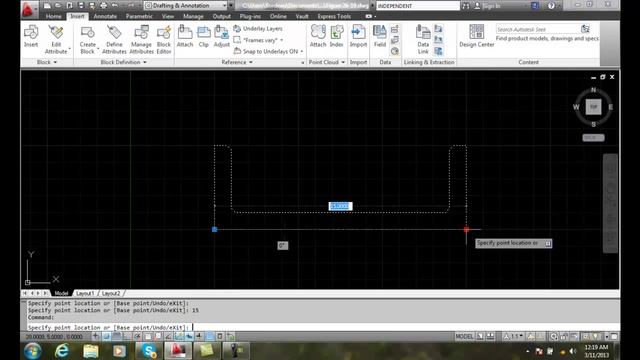Viewport: 640px width, 360px height.
Task: Open the Frames vary dropdown
Action: (x=281, y=40)
